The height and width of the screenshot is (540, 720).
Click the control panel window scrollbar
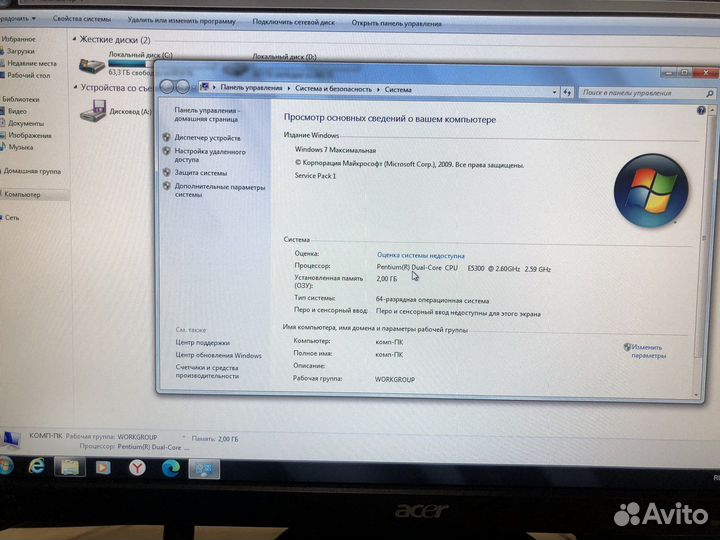[705, 239]
